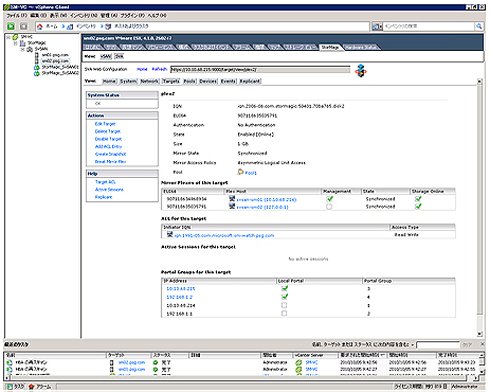The image size is (490, 392).
Task: Click the StorMagic_SvSAN1 VM icon
Action: point(37,67)
